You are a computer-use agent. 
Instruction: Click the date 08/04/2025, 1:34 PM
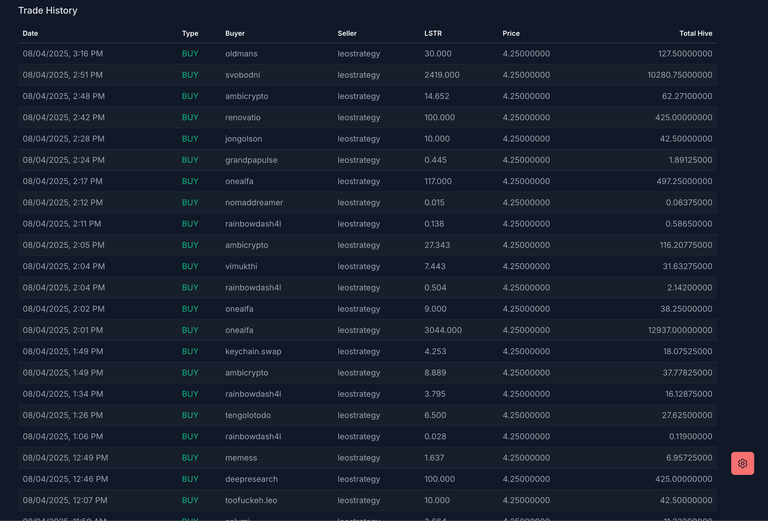[x=63, y=394]
